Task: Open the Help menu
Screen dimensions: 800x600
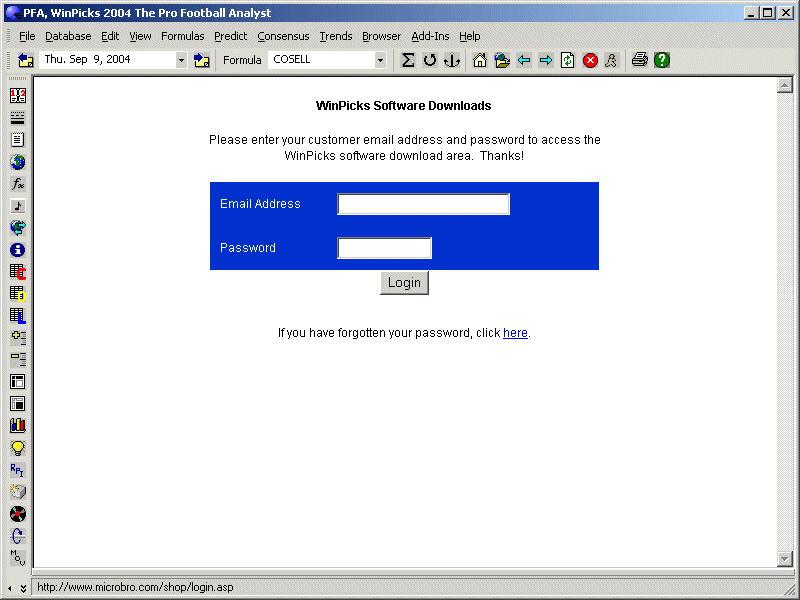Action: click(469, 36)
